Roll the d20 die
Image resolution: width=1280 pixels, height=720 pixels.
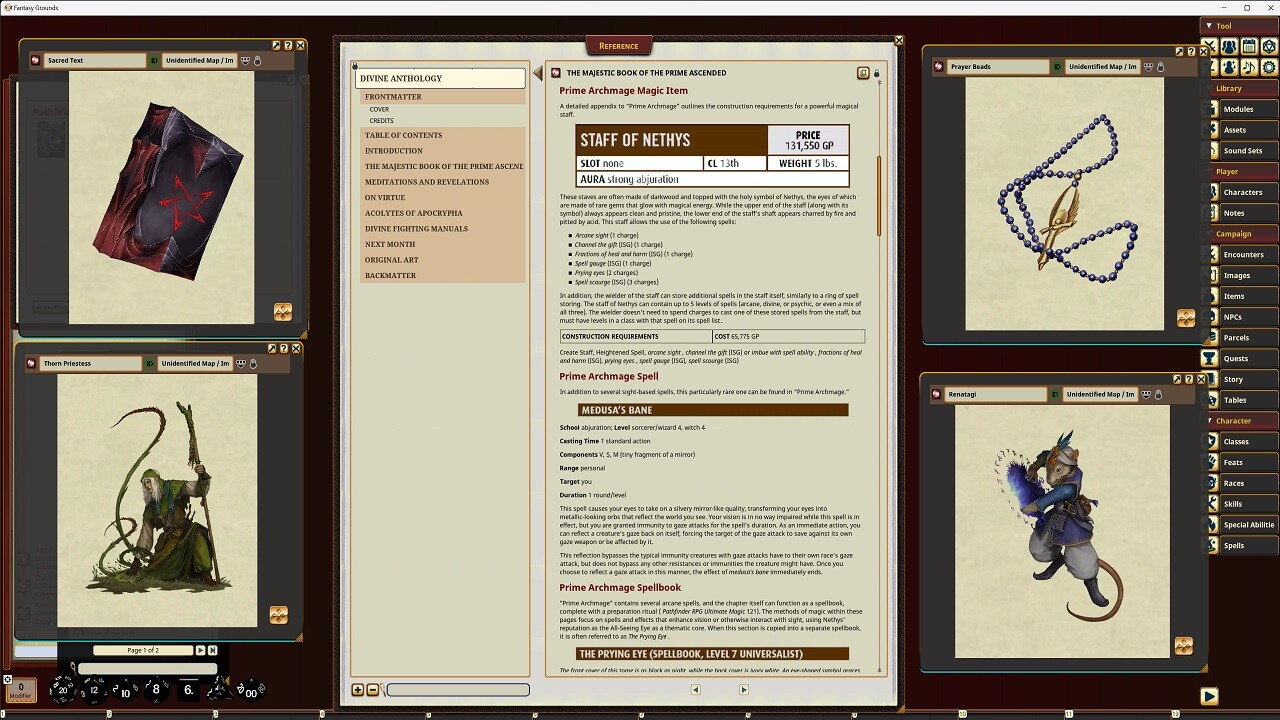tap(64, 690)
